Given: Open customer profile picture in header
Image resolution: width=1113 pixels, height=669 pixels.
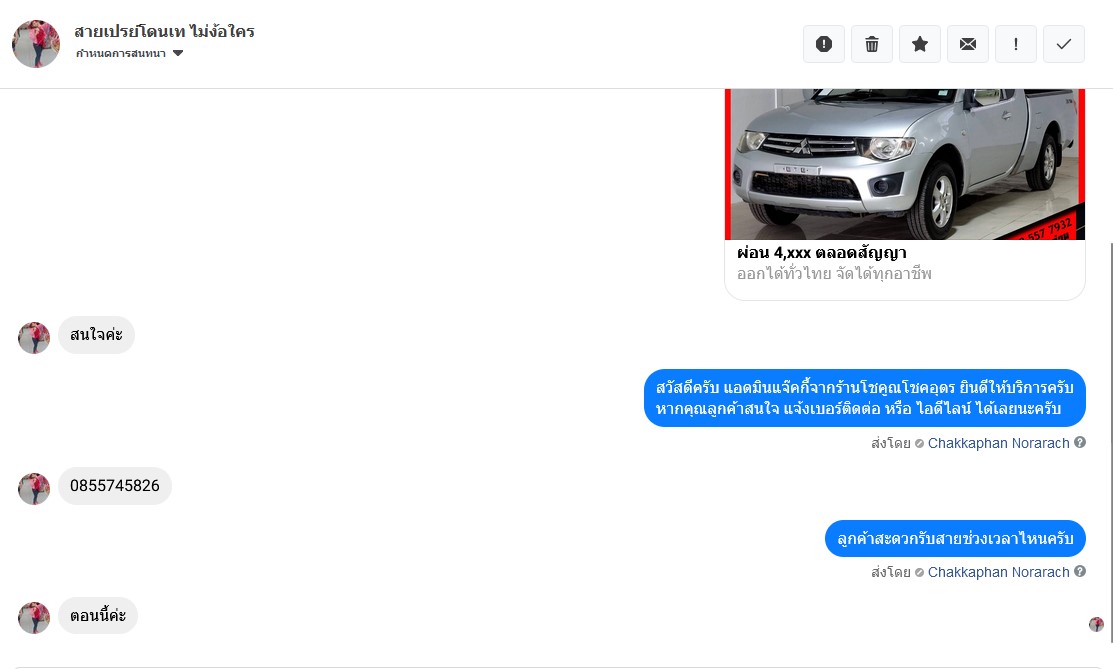Looking at the screenshot, I should (x=36, y=44).
